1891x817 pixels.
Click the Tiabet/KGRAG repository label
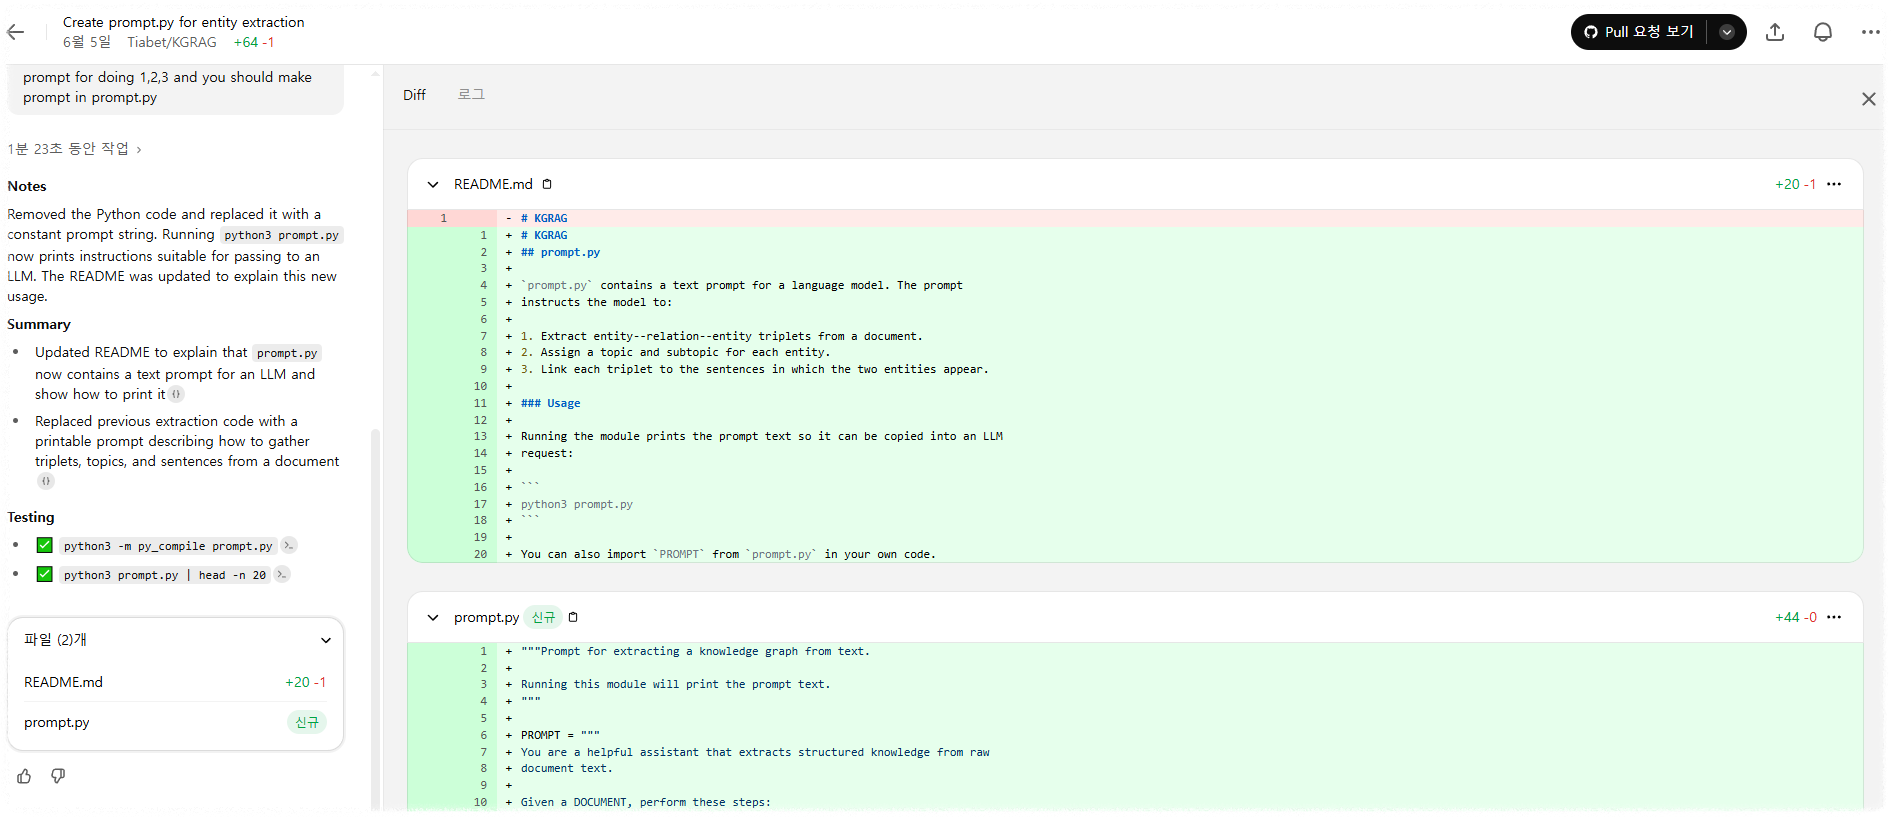click(172, 42)
